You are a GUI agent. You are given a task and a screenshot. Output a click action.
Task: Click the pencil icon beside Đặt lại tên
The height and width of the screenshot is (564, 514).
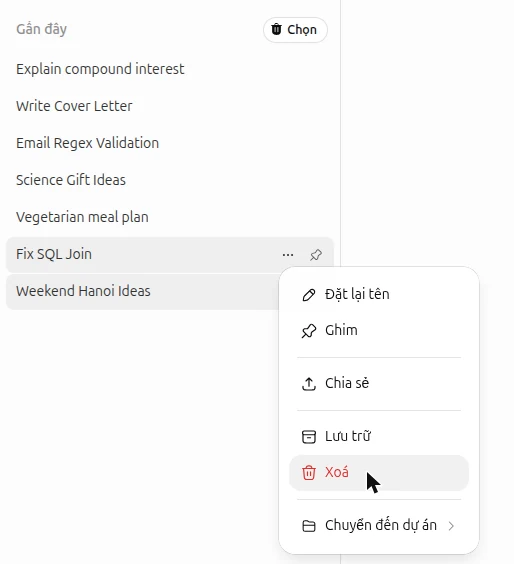coord(309,295)
